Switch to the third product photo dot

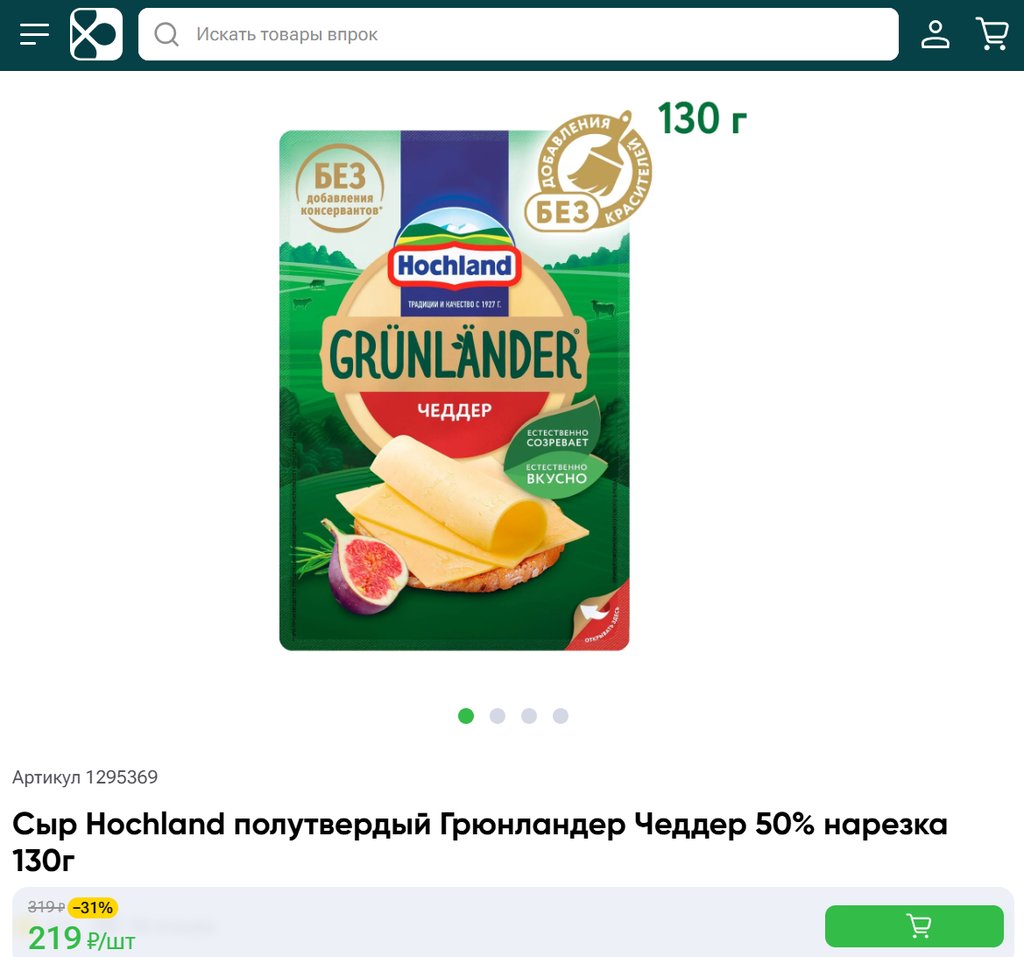pos(529,716)
